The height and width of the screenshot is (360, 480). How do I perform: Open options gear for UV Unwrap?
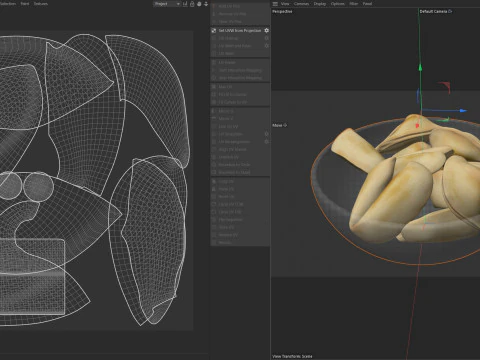[266, 38]
